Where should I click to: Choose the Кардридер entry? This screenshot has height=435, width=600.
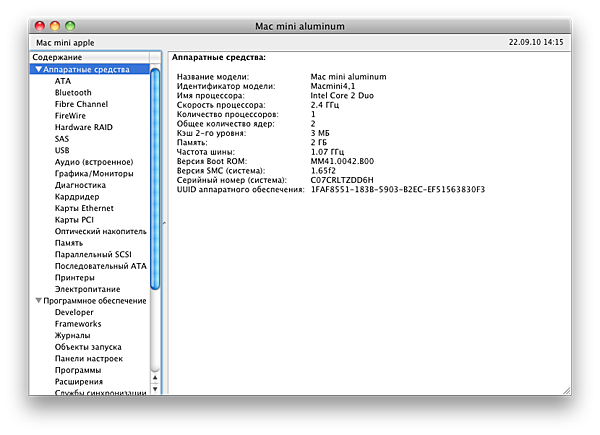click(77, 197)
